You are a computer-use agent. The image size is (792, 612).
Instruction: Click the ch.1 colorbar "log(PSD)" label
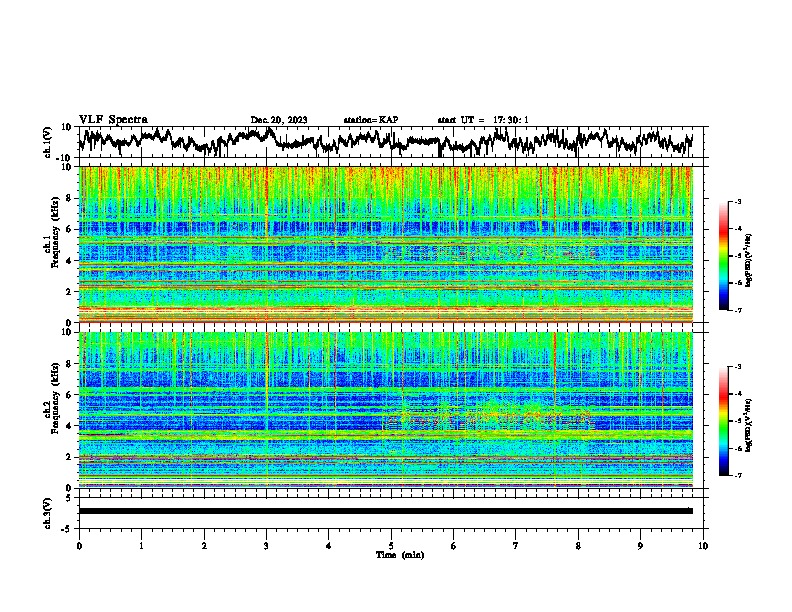coord(749,260)
